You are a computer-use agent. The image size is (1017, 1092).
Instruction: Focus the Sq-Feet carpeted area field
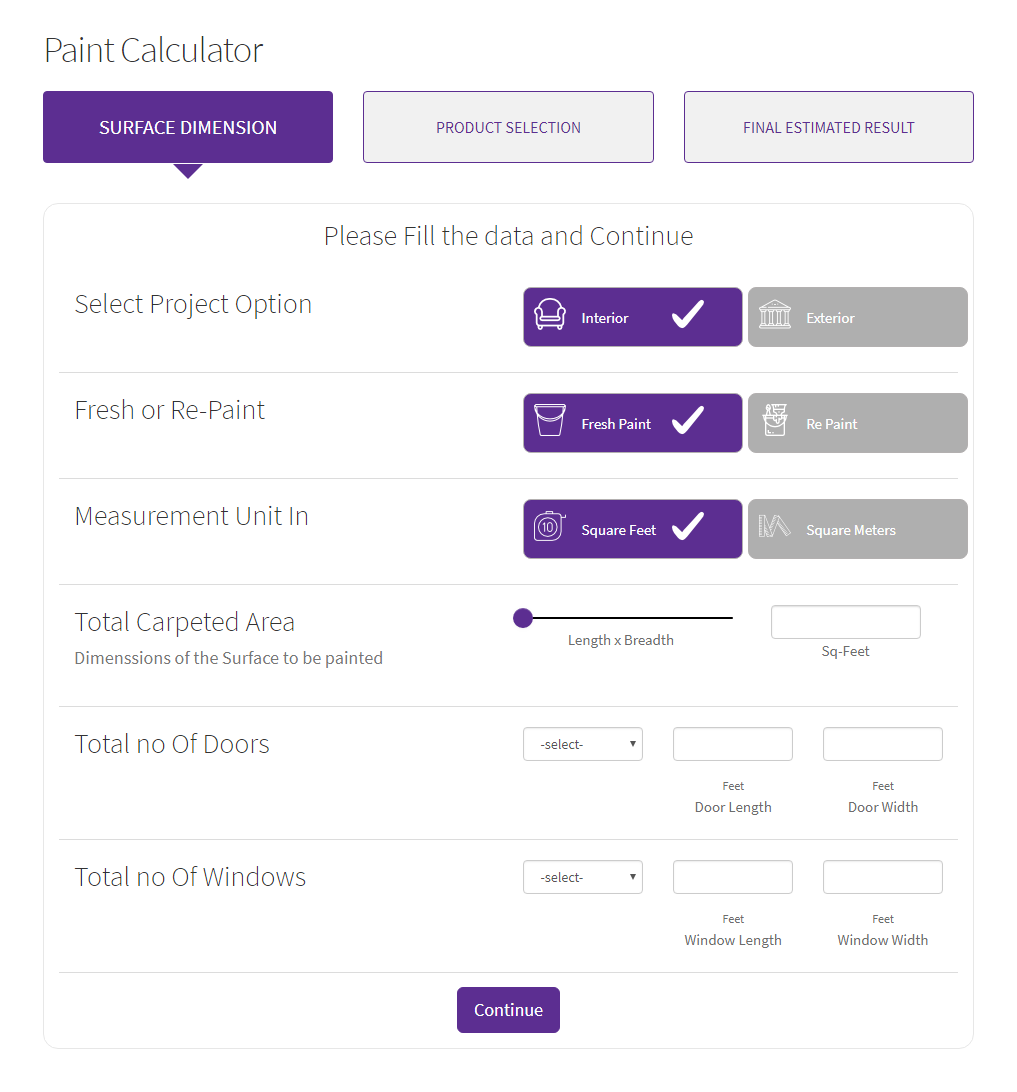[x=845, y=622]
